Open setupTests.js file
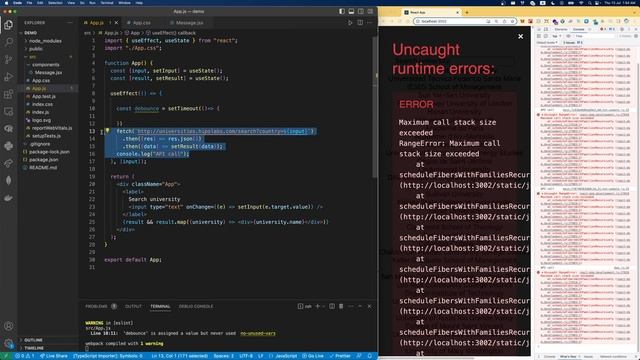 click(x=46, y=136)
